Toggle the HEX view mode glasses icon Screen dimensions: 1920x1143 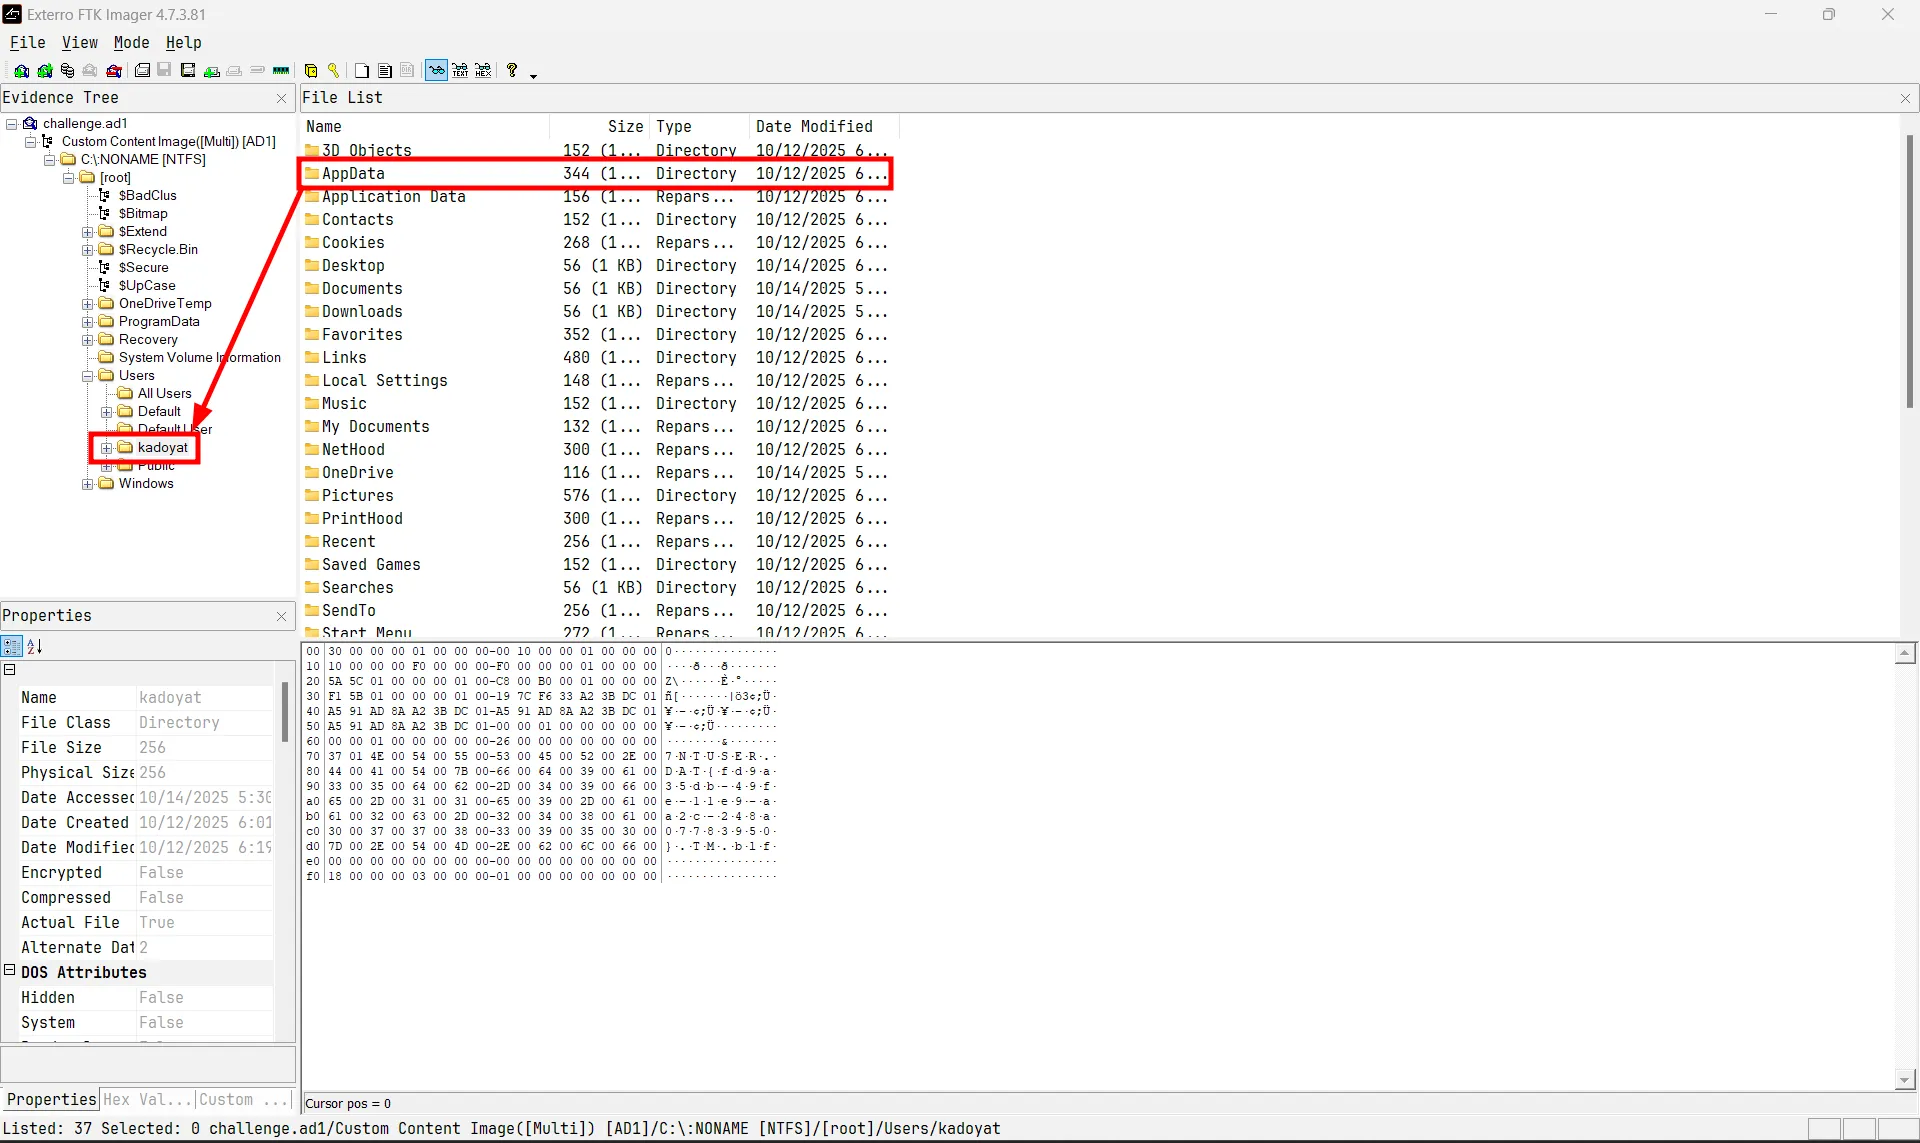click(x=483, y=71)
